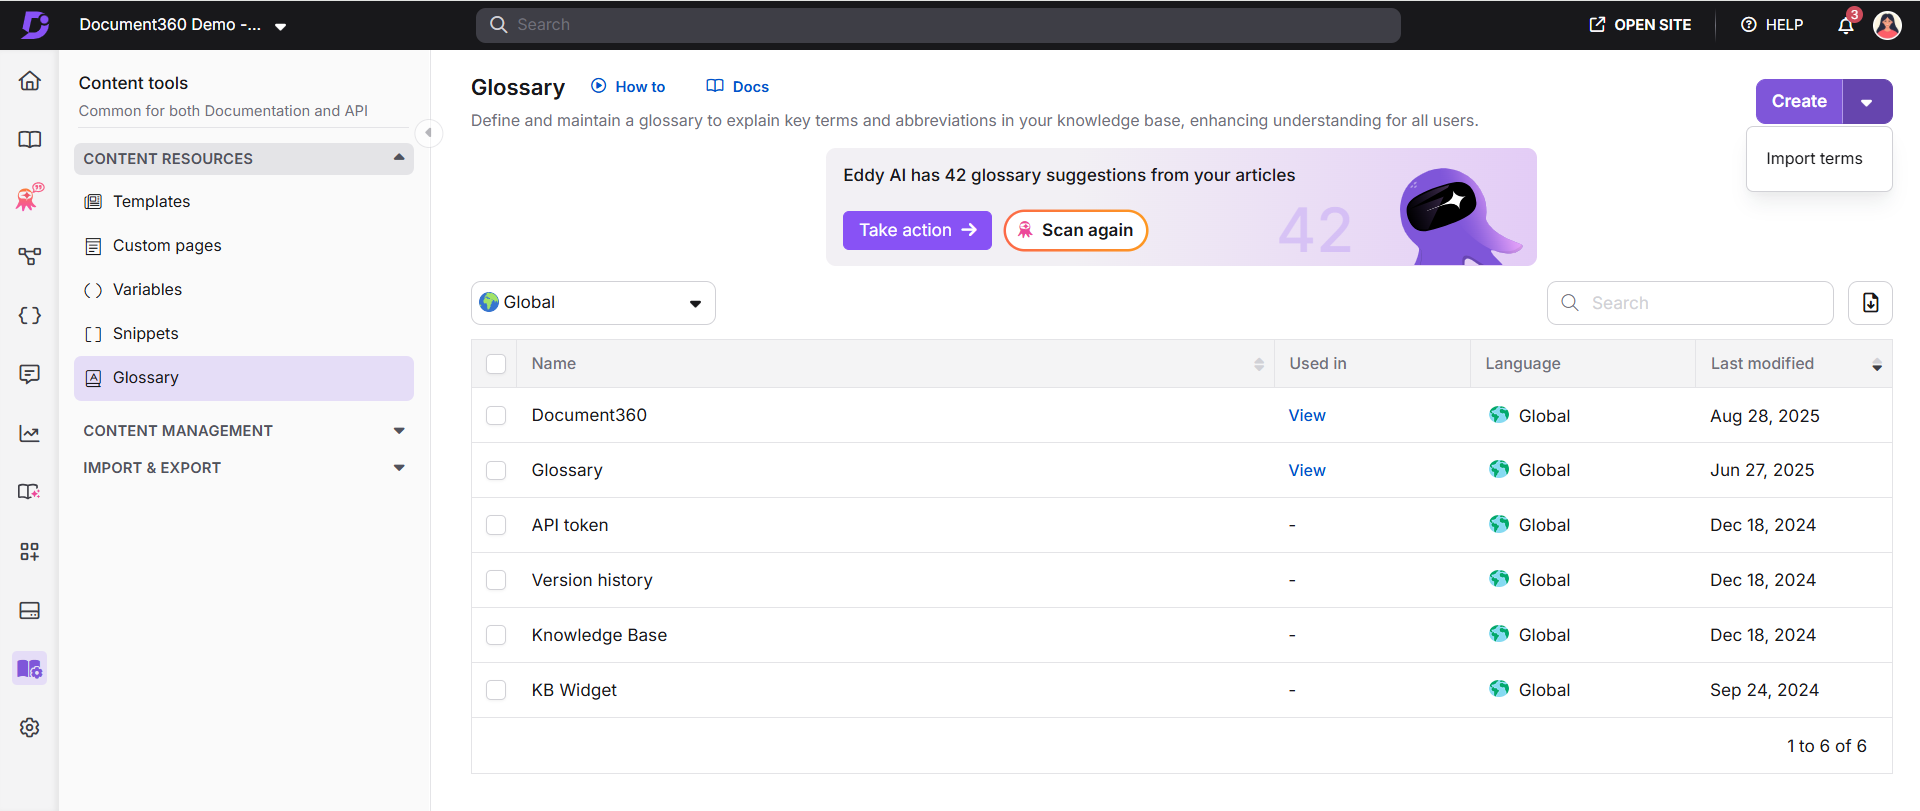Select the KB Widget checkbox

tap(496, 690)
